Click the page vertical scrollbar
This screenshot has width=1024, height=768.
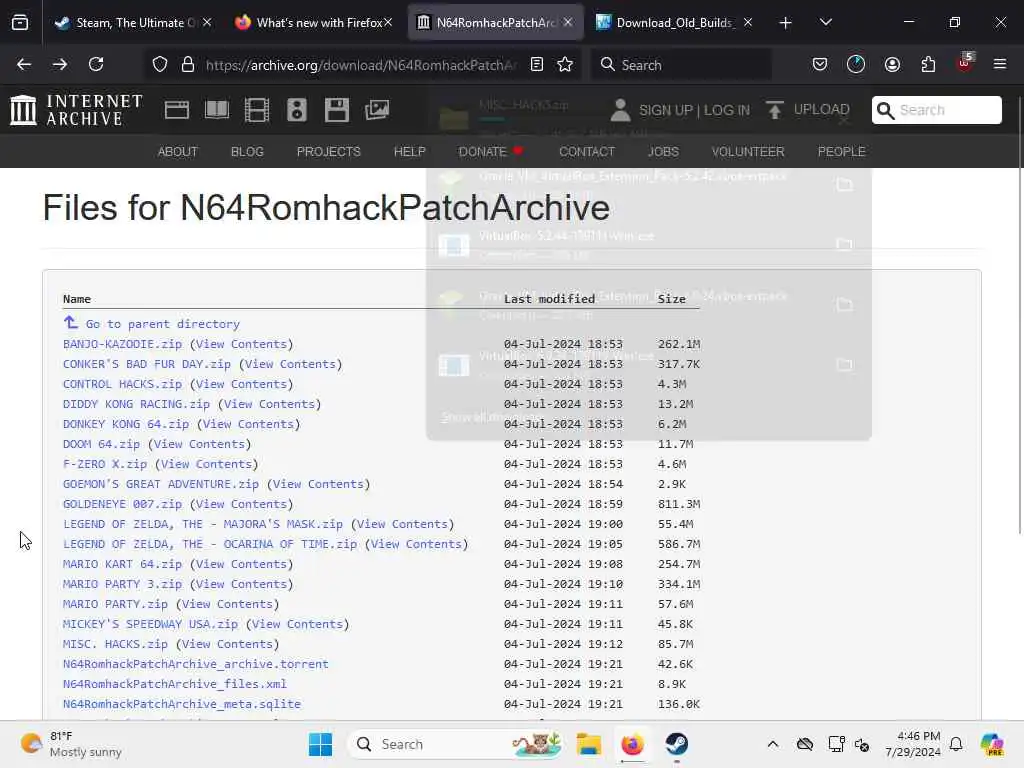tap(1019, 313)
